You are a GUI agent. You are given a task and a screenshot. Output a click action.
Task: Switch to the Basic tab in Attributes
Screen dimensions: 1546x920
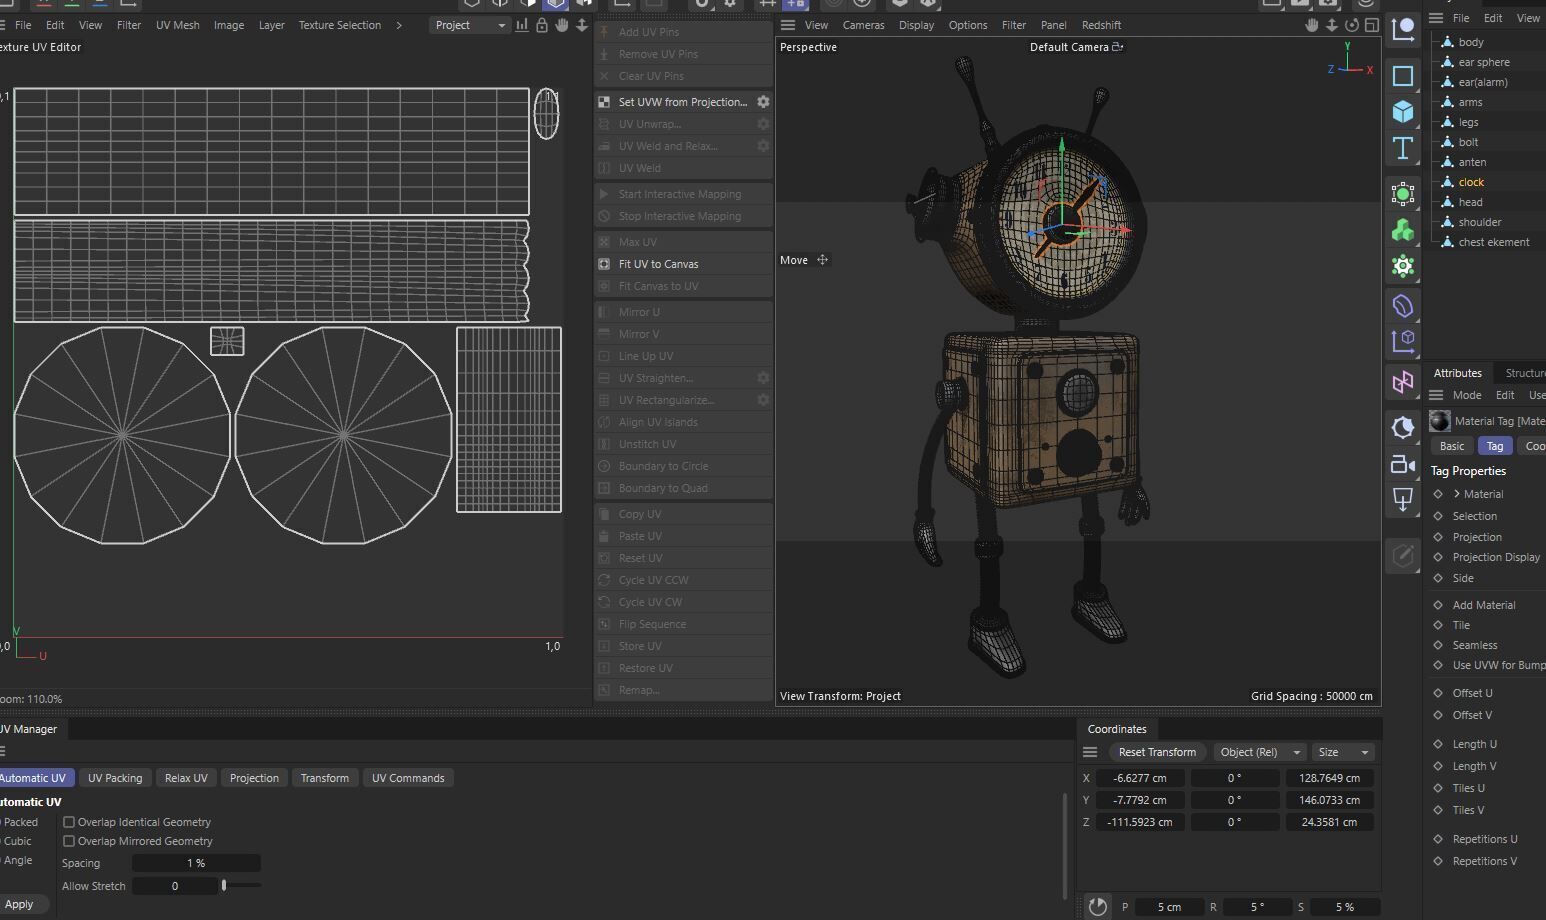point(1452,446)
